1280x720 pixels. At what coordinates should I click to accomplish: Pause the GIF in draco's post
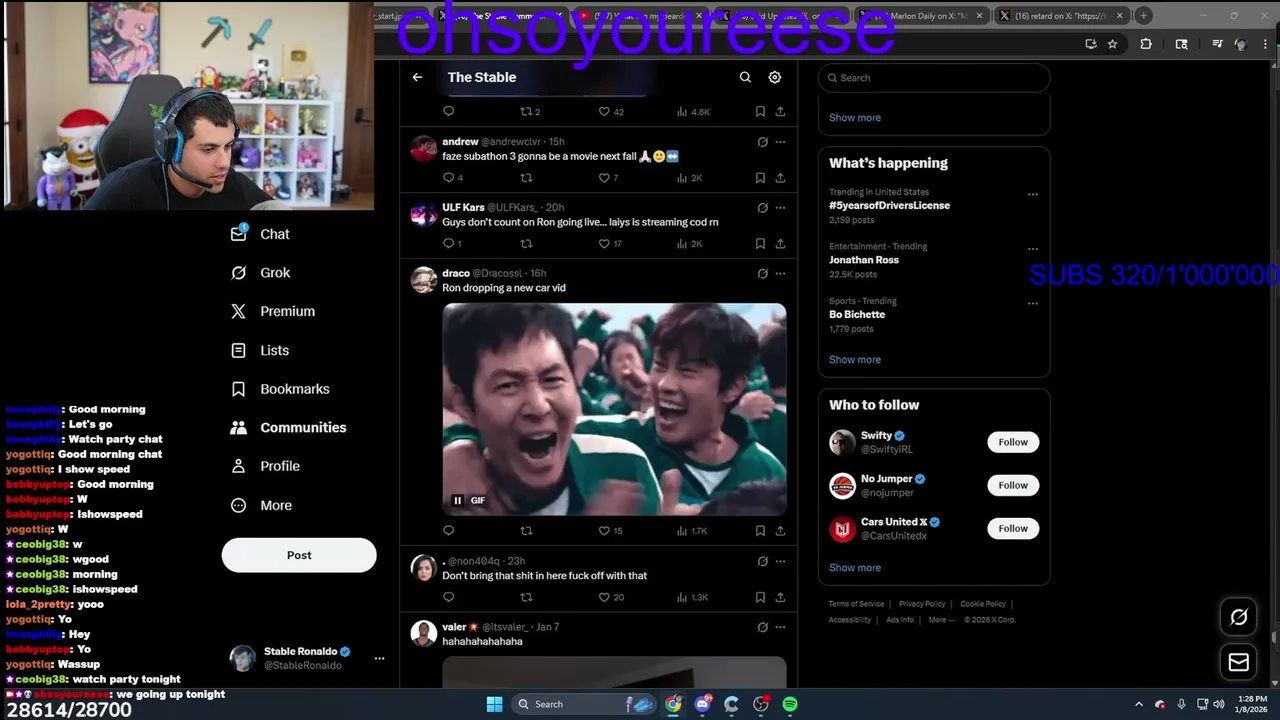pyautogui.click(x=457, y=501)
